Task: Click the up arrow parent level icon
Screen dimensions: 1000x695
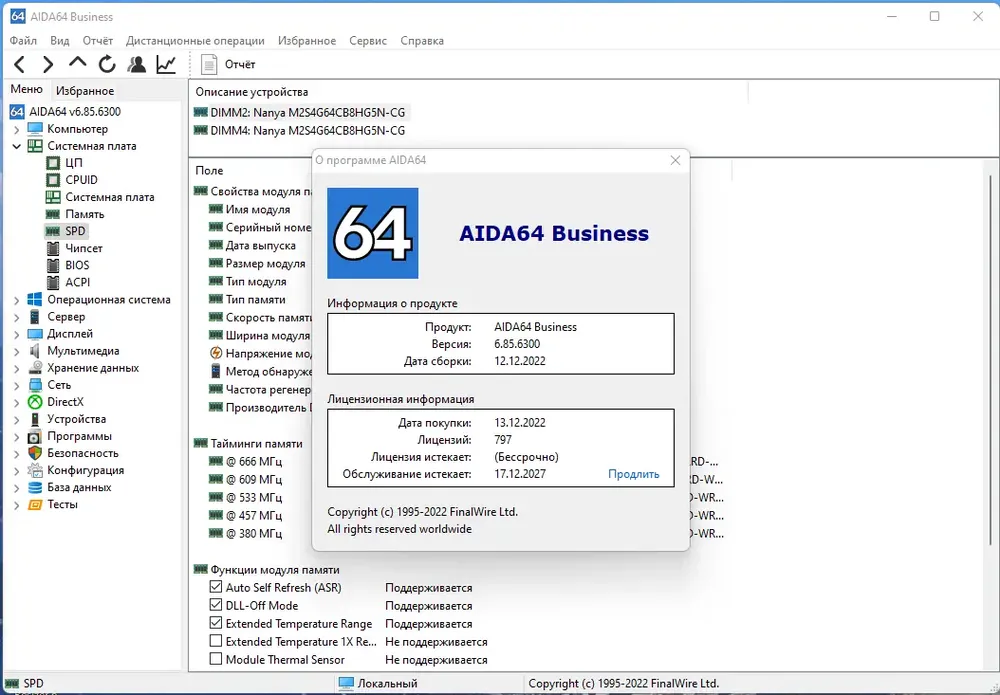Action: click(x=77, y=62)
